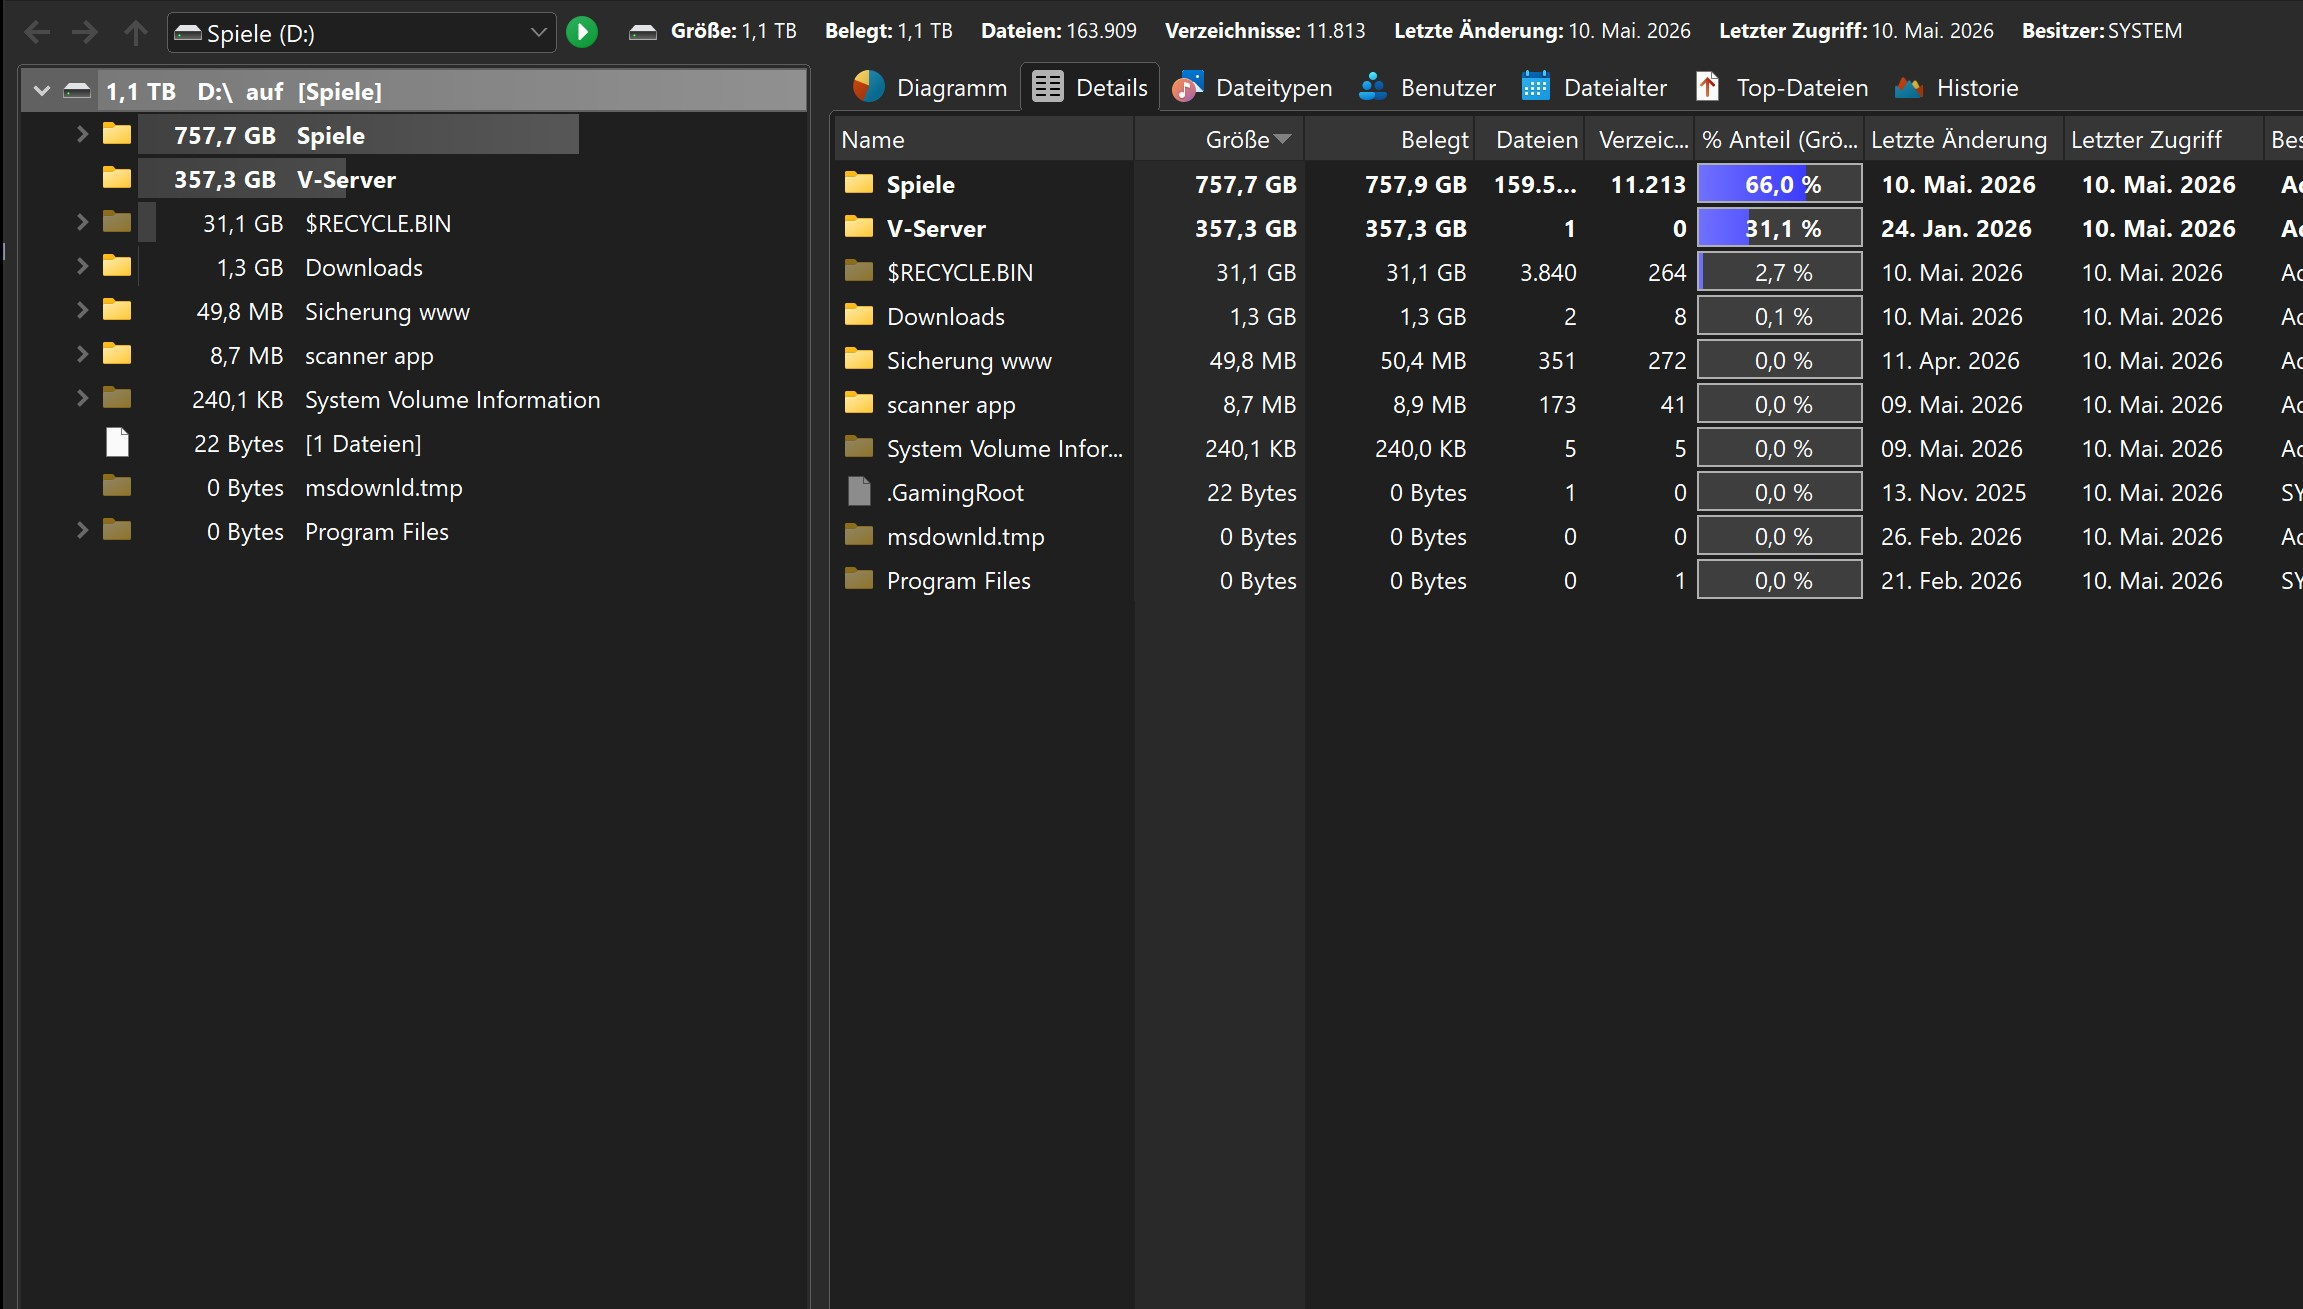
Task: Select the '.GamingRoot' file name
Action: click(x=955, y=493)
